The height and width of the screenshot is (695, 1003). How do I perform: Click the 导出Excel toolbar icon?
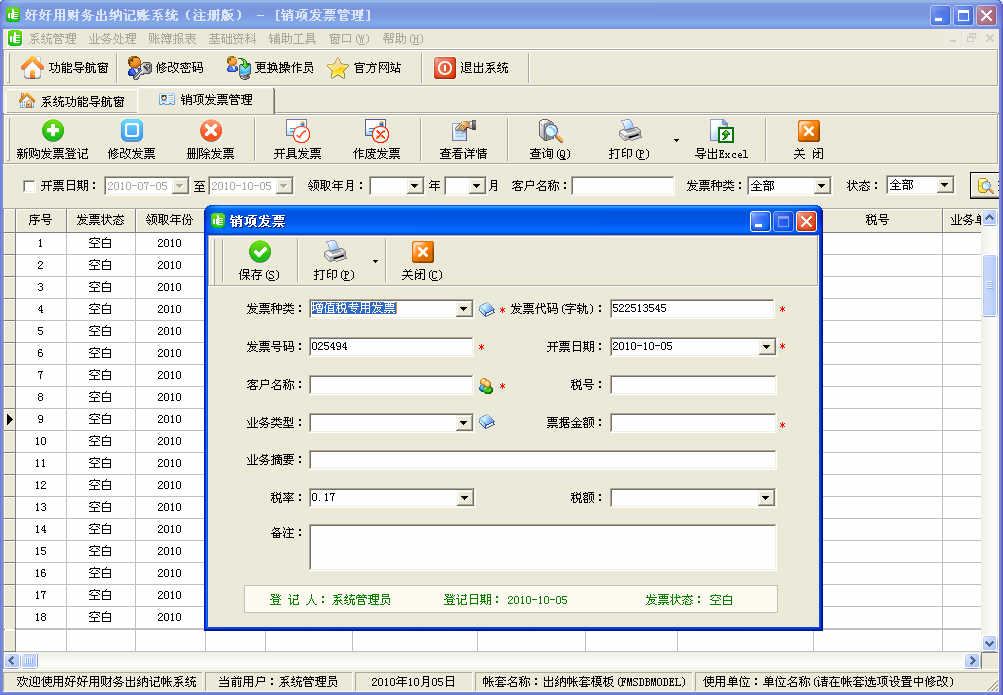pyautogui.click(x=721, y=131)
